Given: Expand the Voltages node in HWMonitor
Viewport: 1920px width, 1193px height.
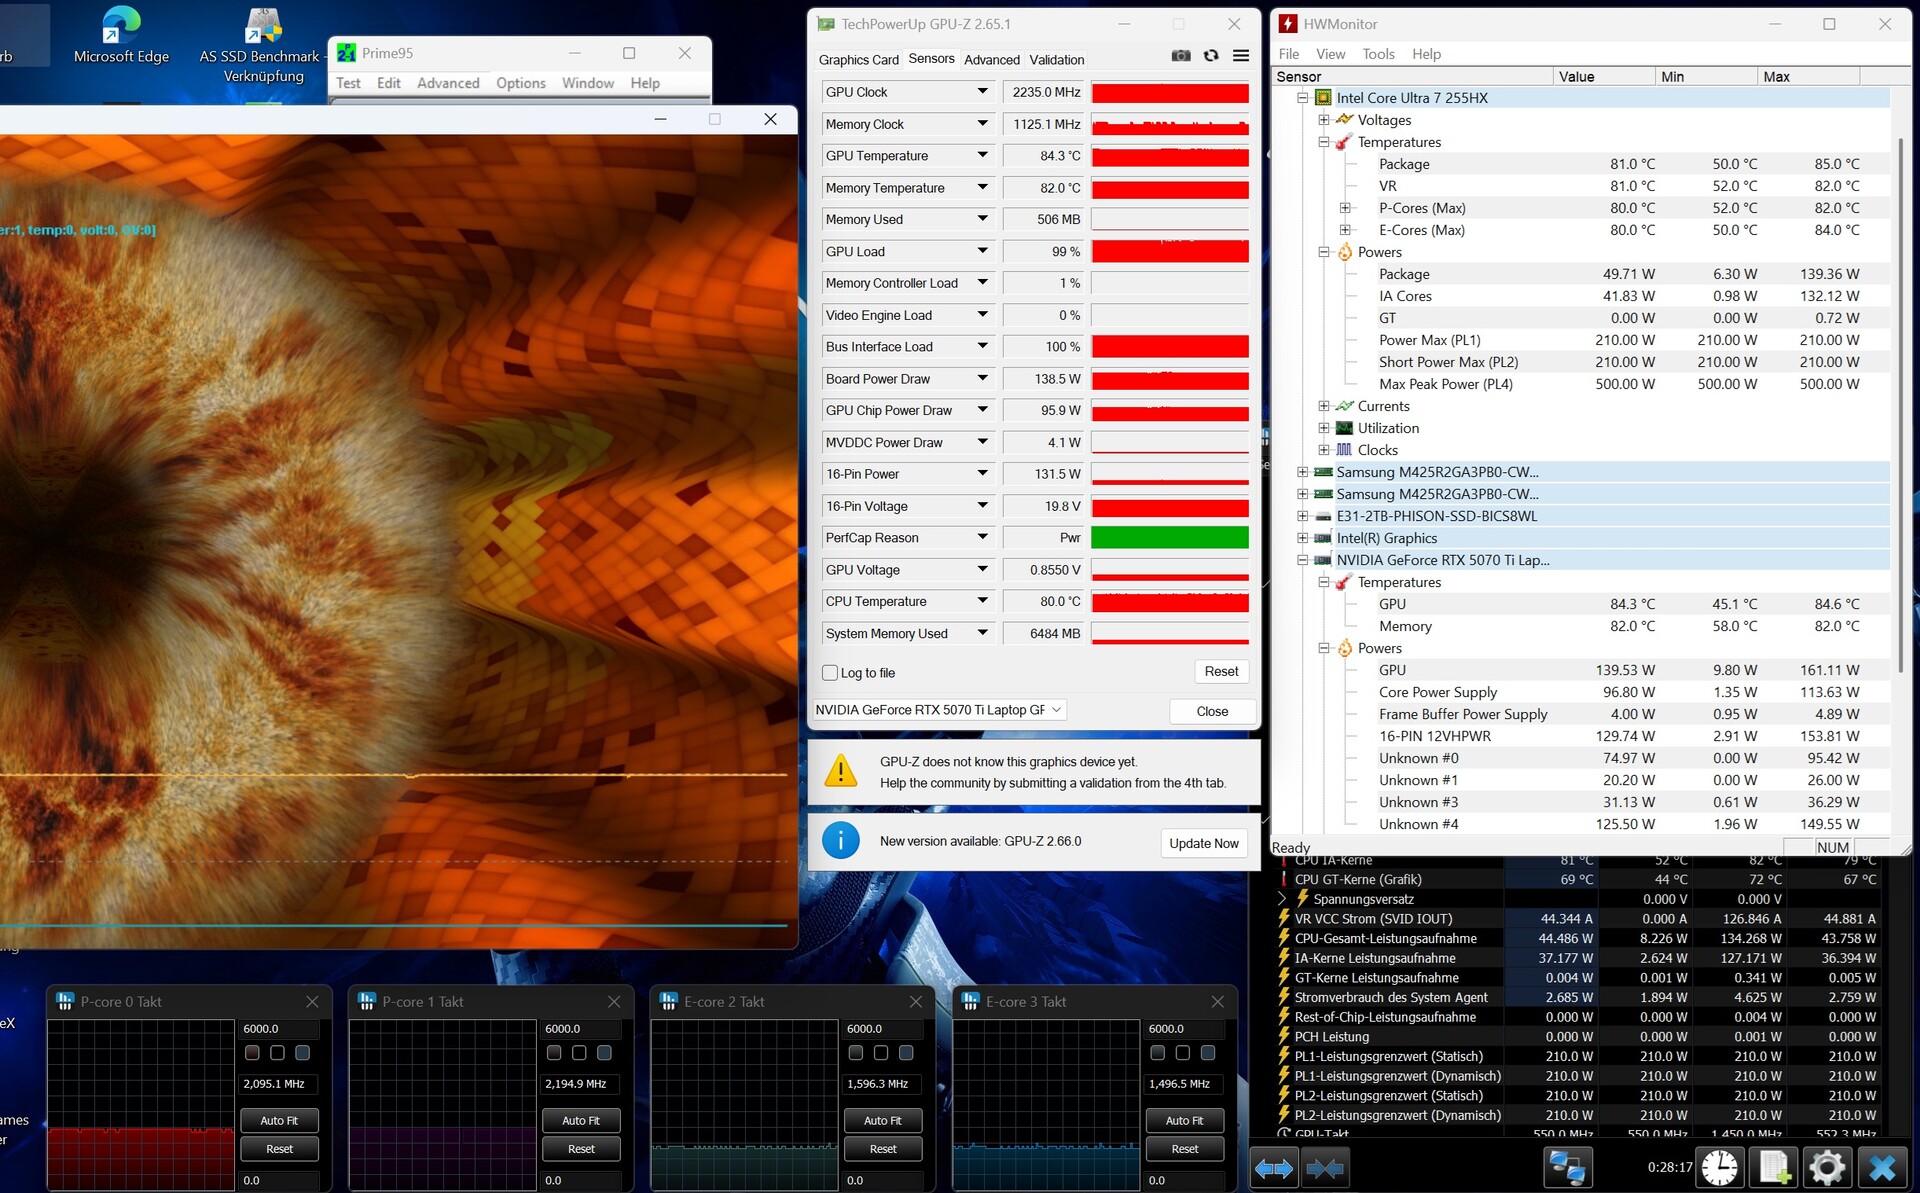Looking at the screenshot, I should tap(1324, 120).
